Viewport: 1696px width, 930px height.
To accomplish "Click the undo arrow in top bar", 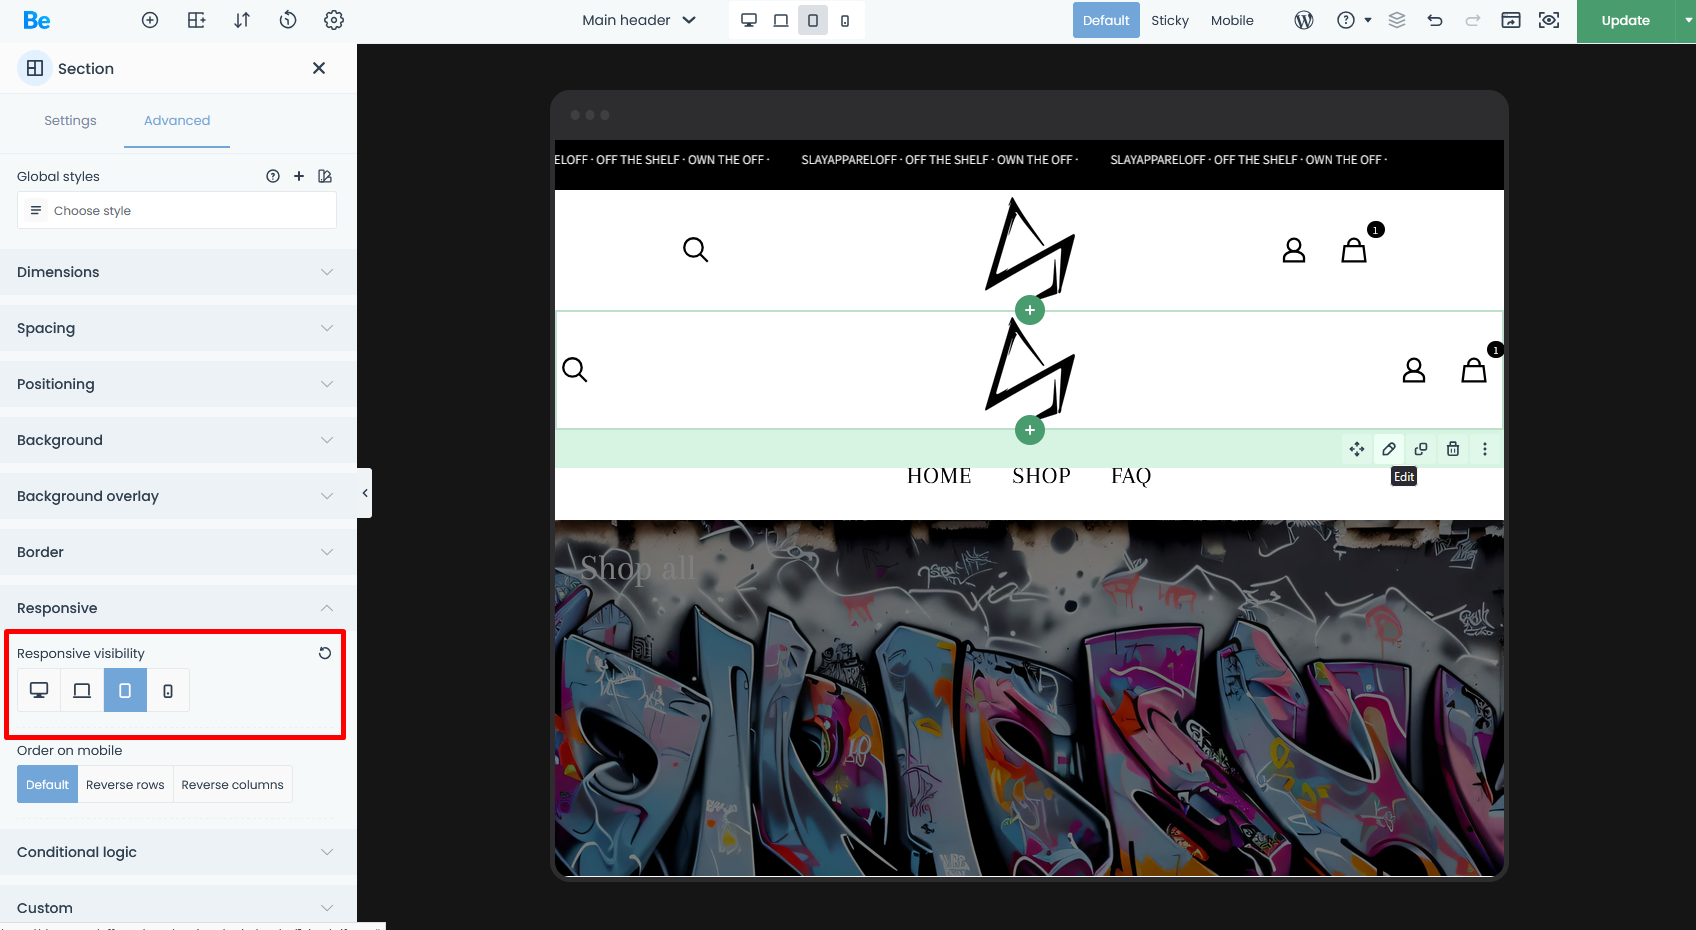I will coord(1435,20).
